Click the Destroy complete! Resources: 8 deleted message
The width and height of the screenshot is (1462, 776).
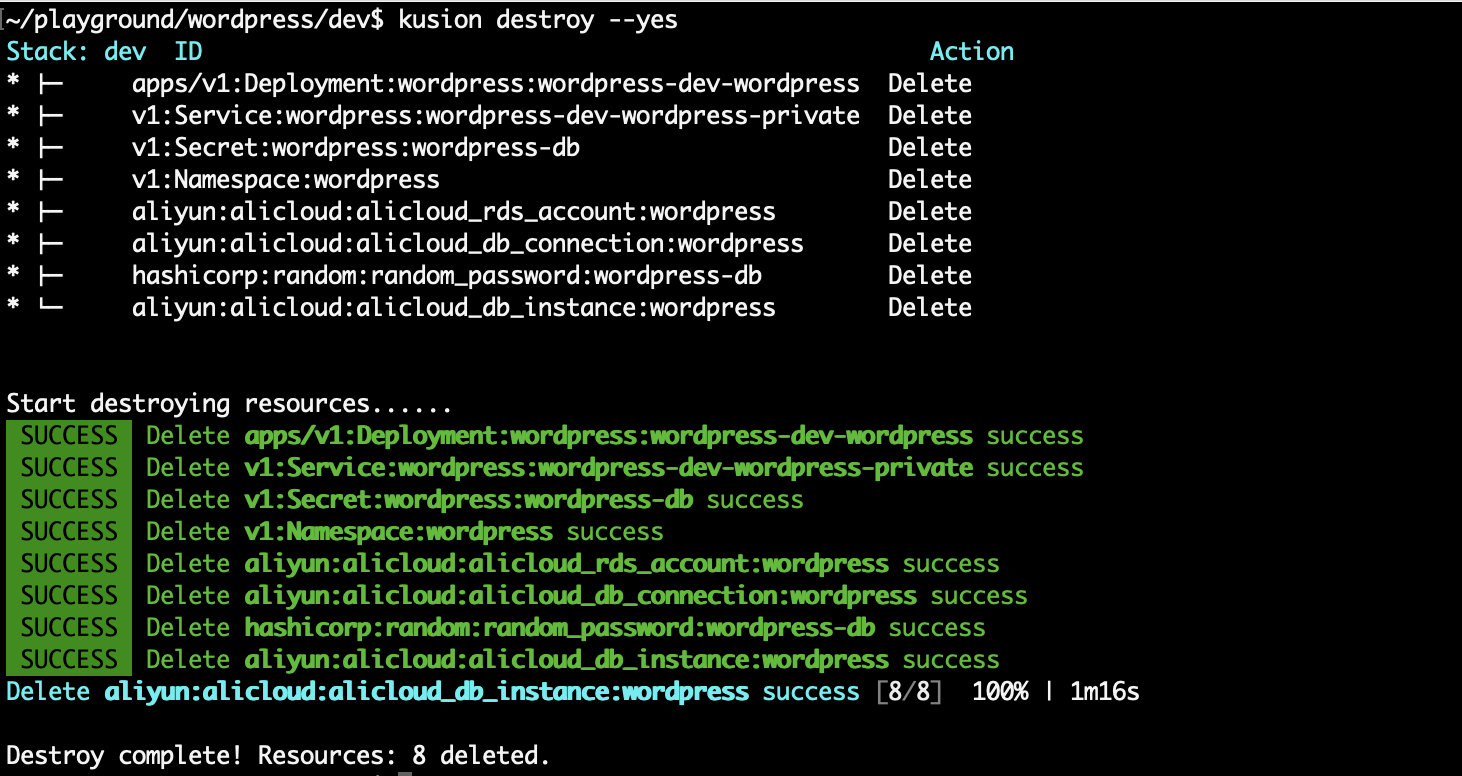point(276,755)
